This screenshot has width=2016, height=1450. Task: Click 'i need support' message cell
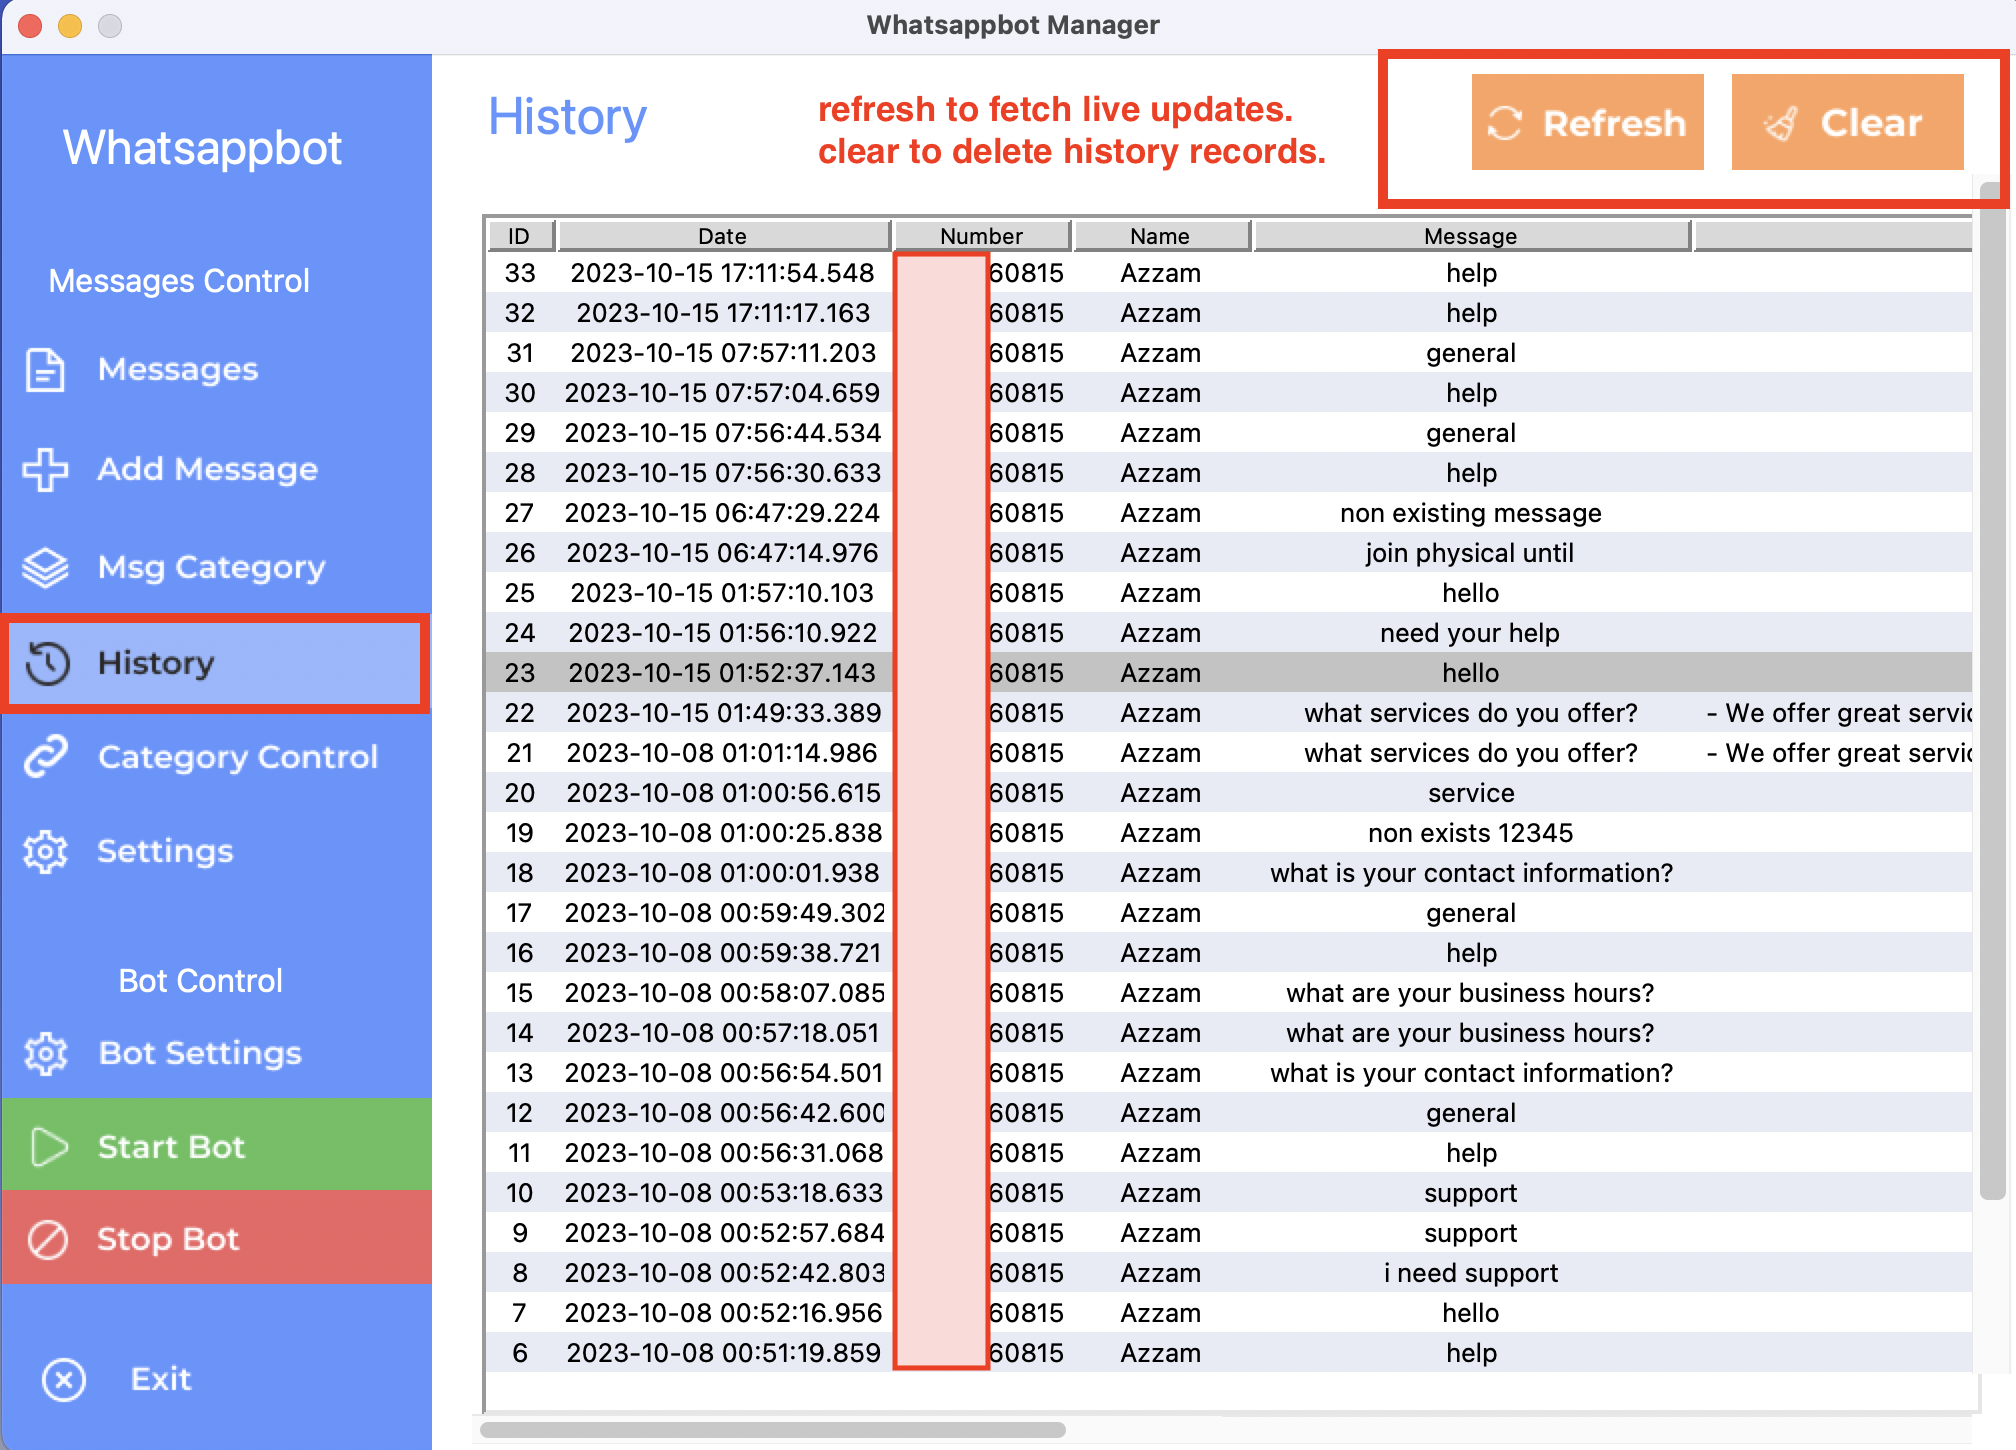coord(1471,1273)
